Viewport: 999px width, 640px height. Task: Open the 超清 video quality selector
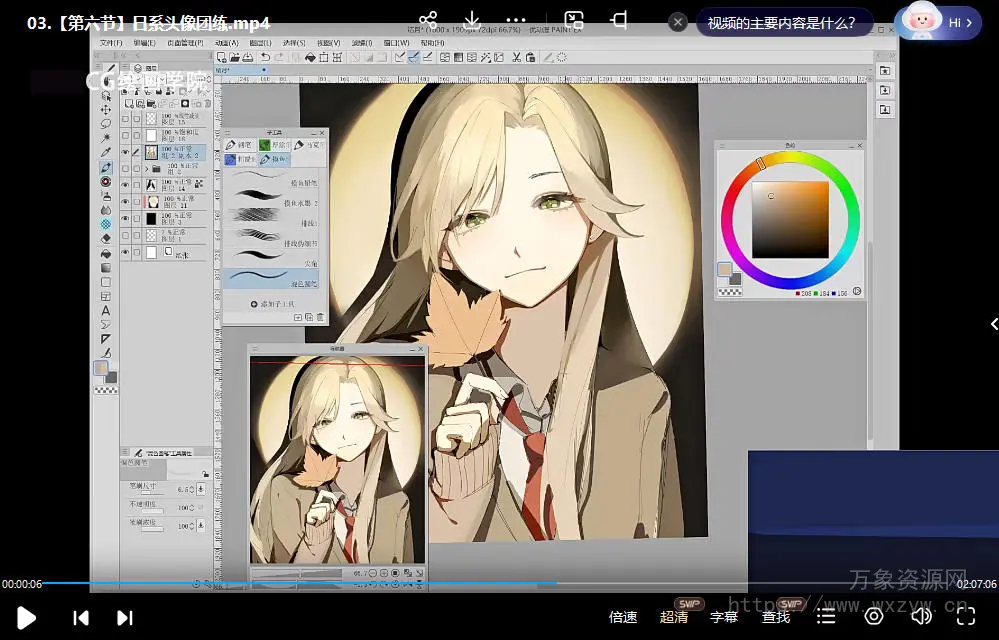point(674,617)
